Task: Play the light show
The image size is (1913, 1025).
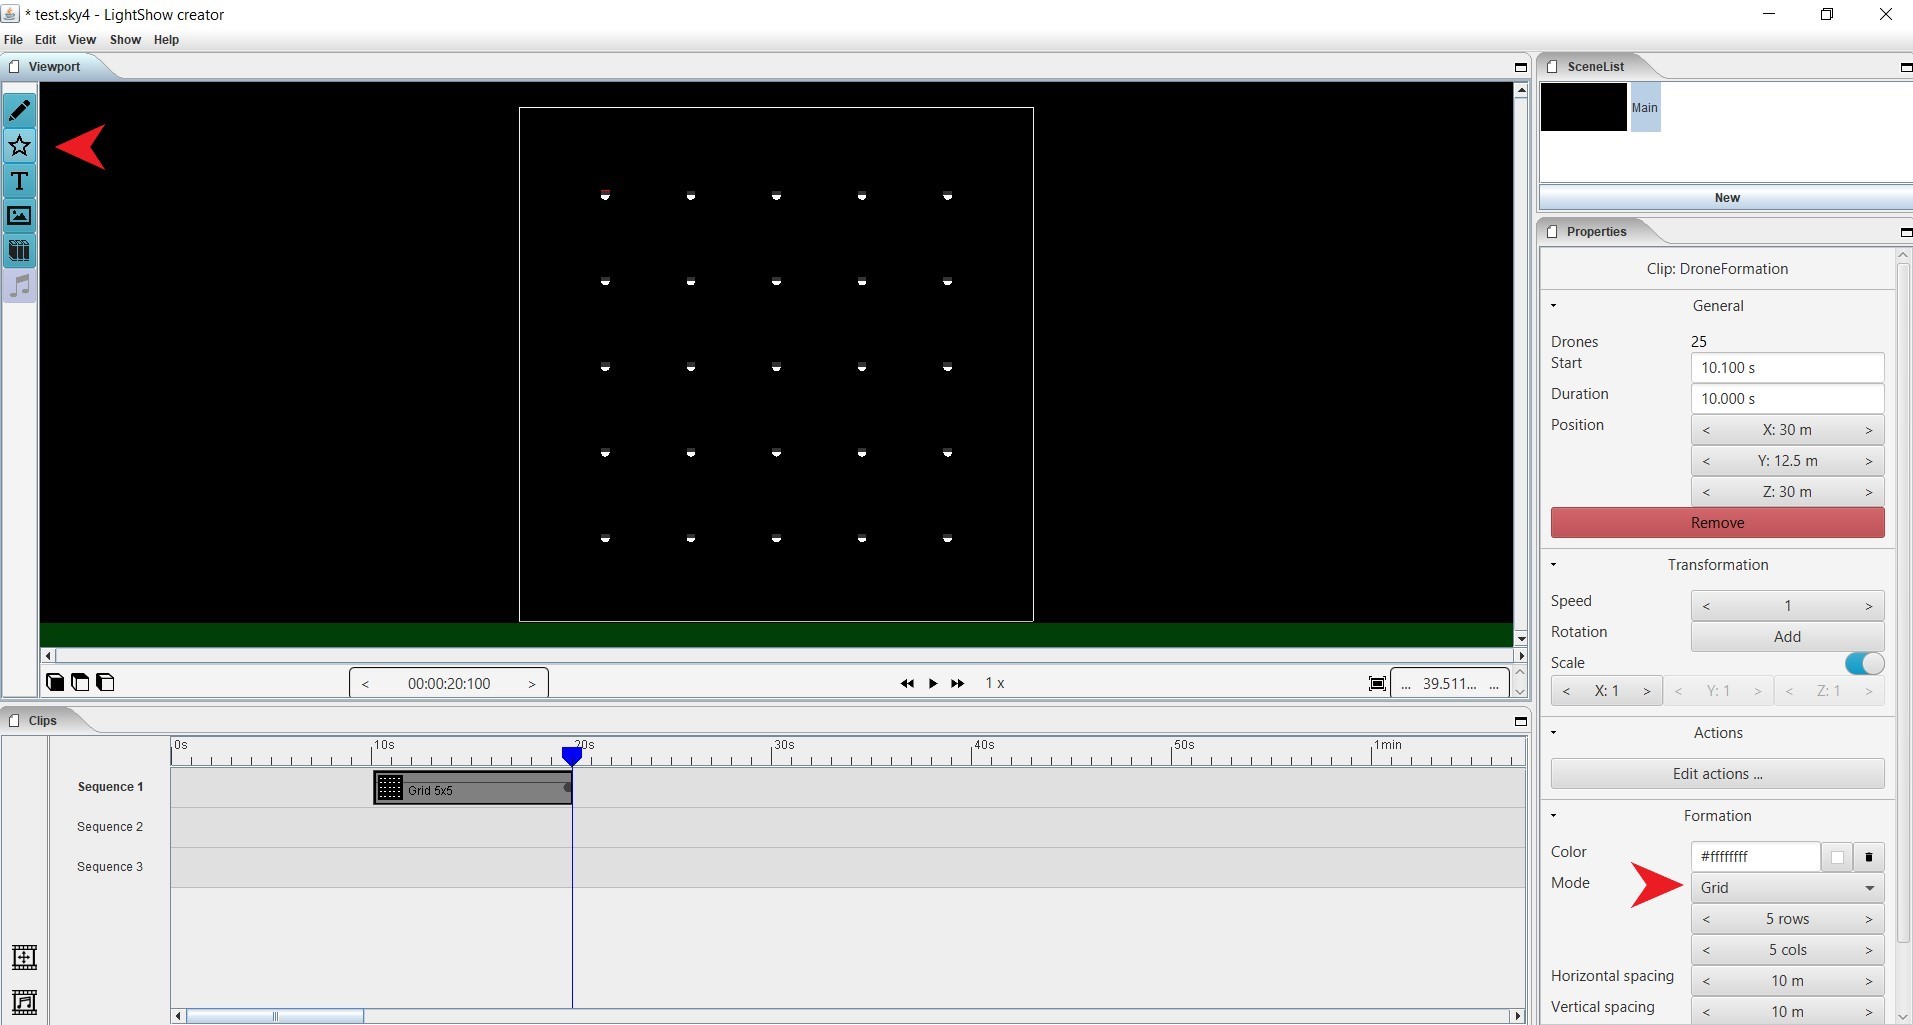Action: [933, 683]
